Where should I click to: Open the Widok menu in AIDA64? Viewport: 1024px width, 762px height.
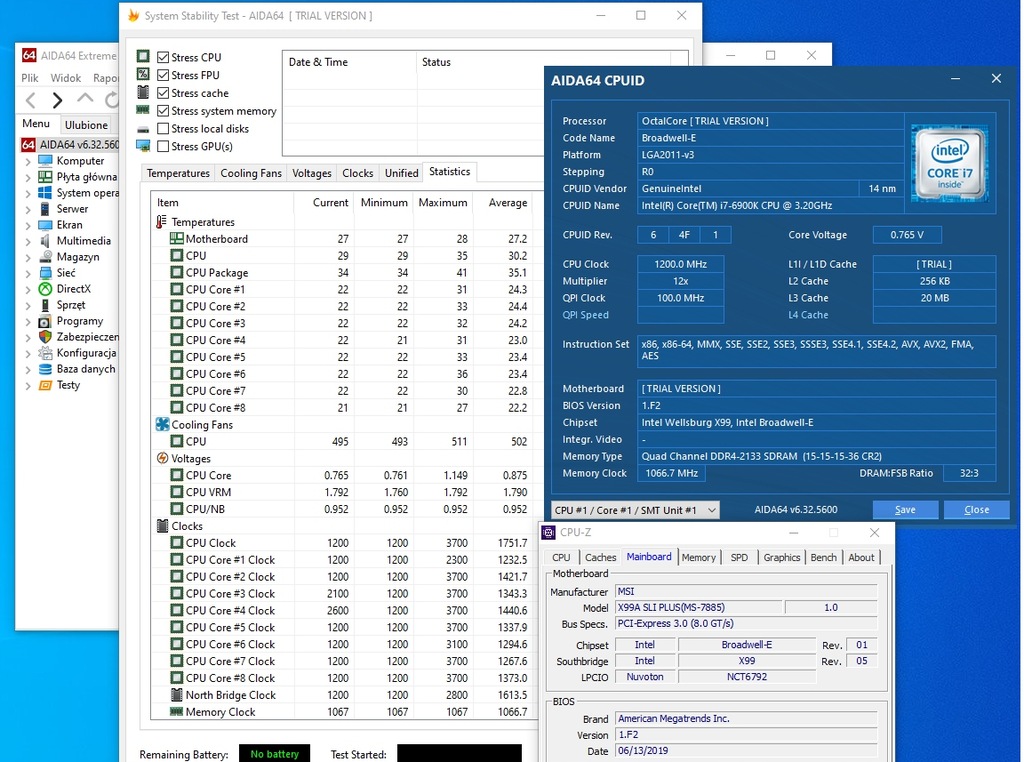65,77
